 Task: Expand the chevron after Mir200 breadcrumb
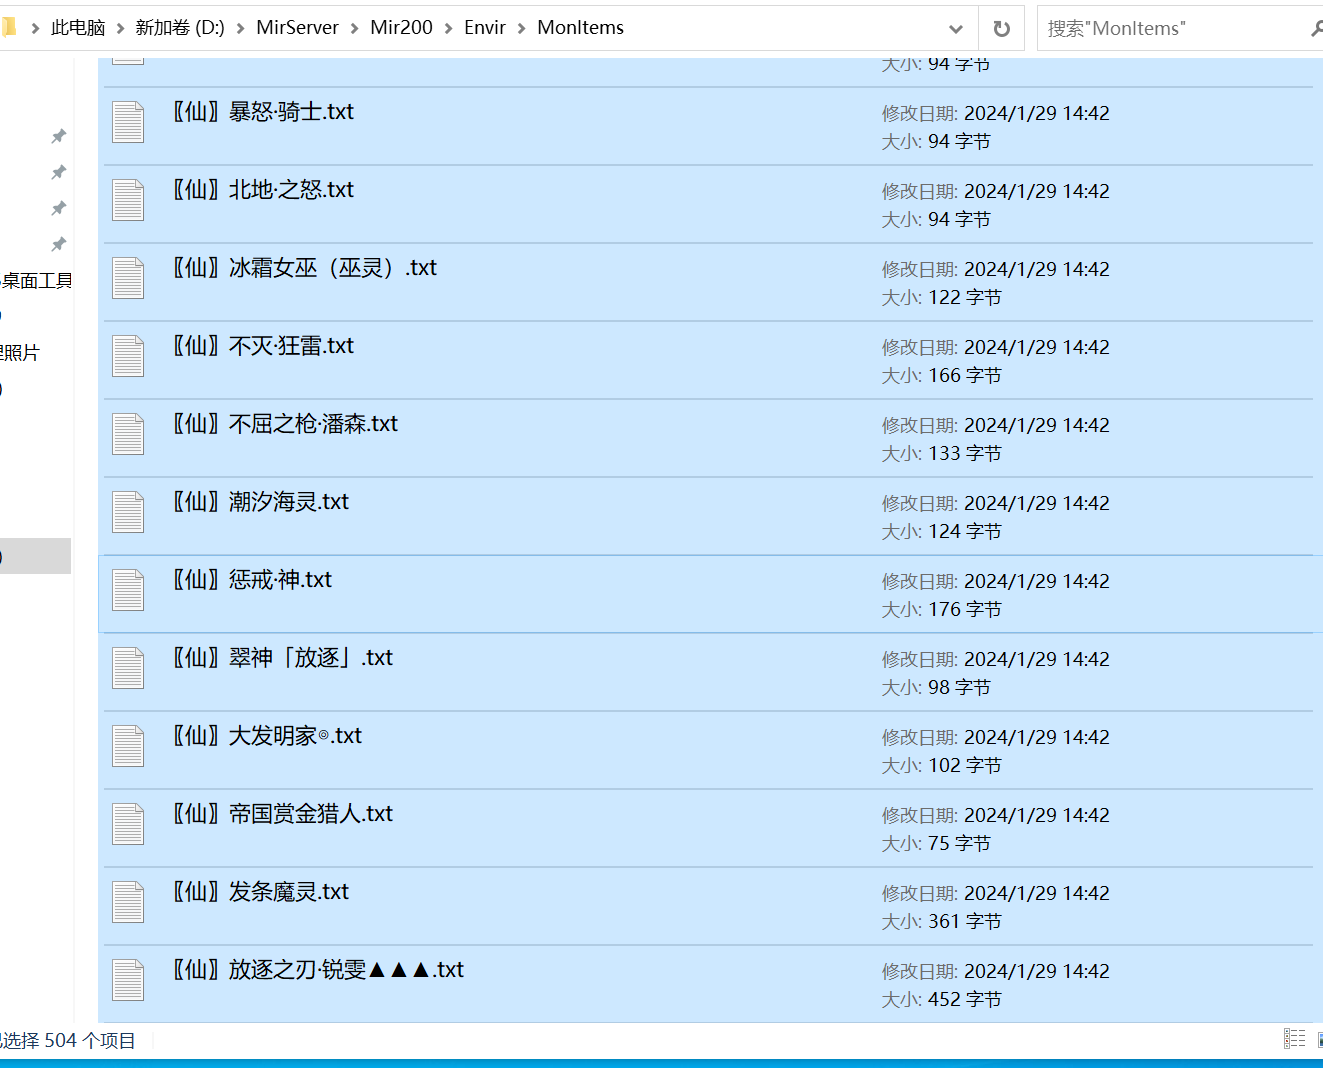448,29
